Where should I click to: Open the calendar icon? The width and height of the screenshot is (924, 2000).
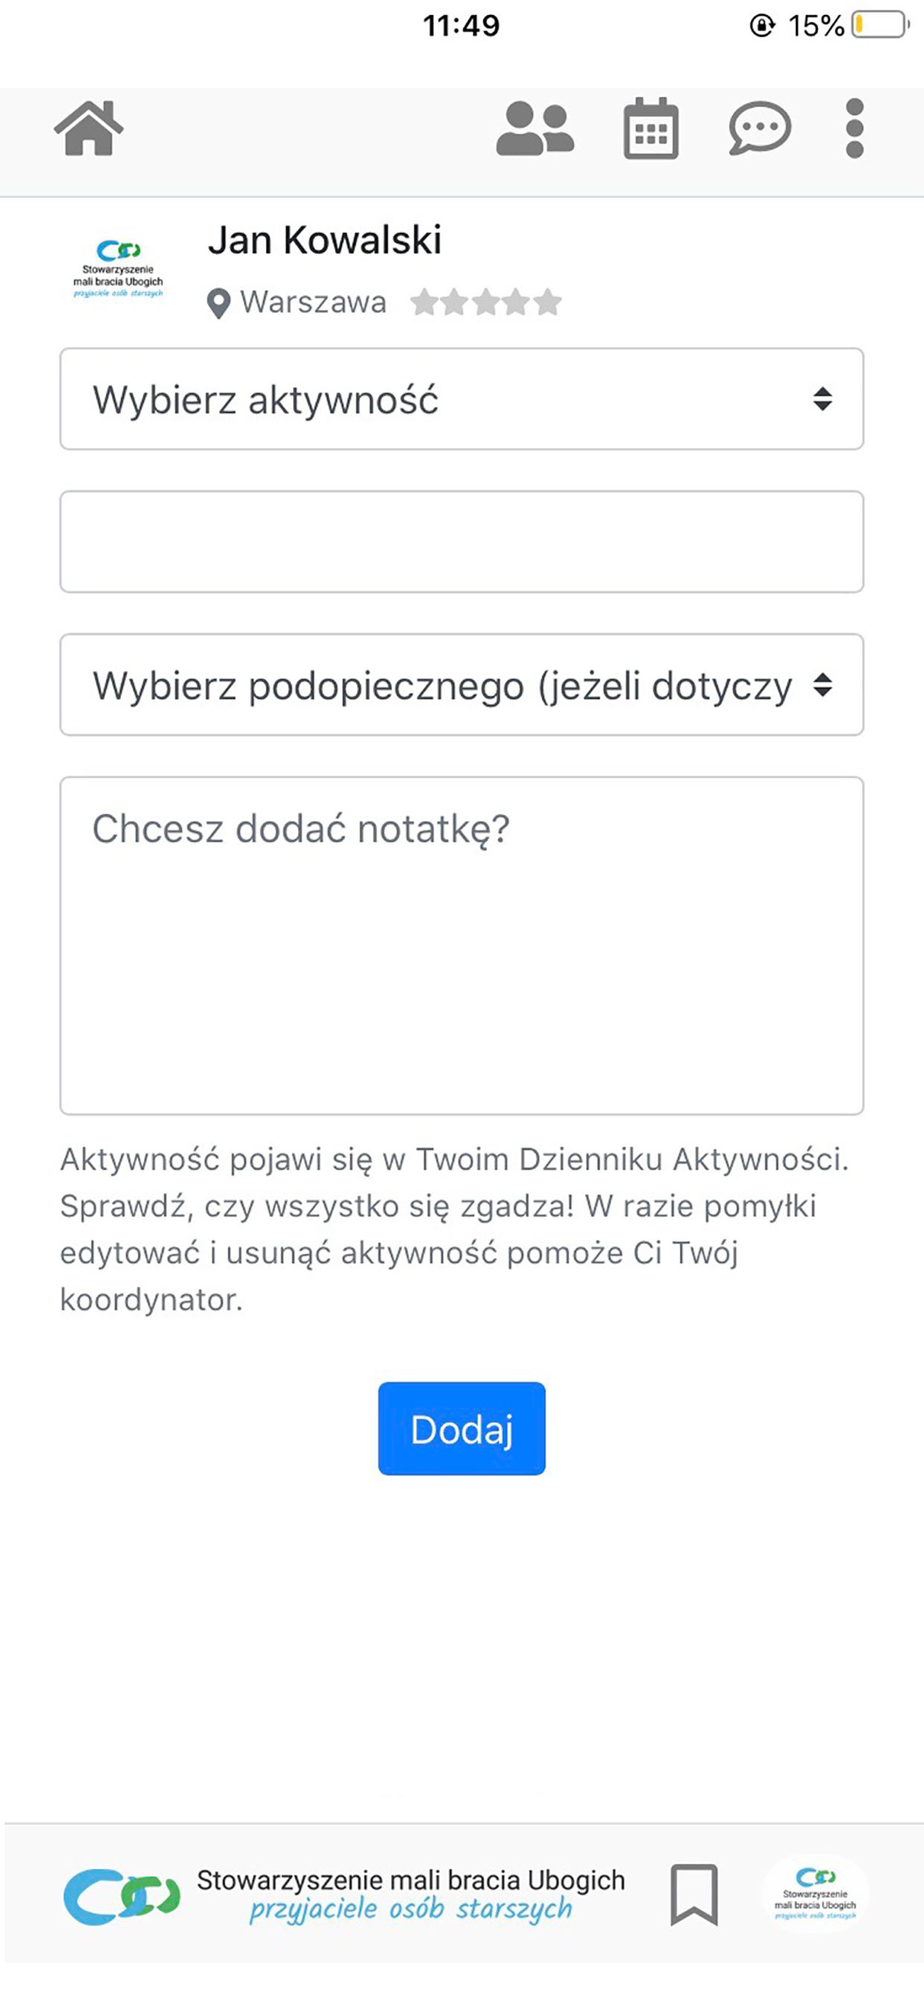pos(651,129)
